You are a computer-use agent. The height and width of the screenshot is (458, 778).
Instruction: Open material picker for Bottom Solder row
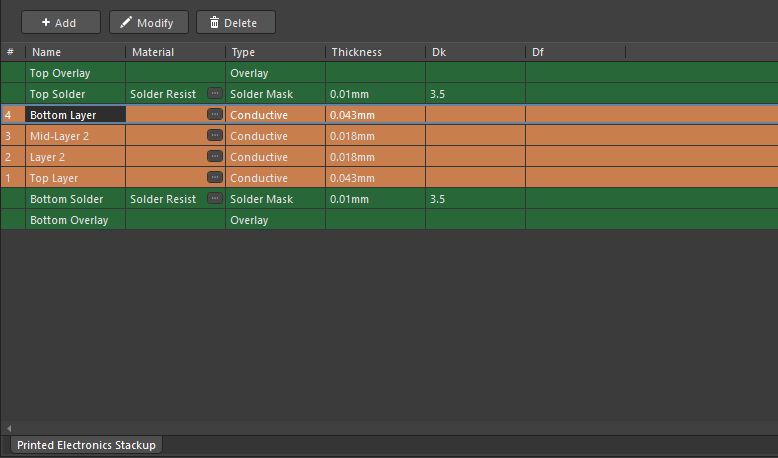pyautogui.click(x=215, y=198)
